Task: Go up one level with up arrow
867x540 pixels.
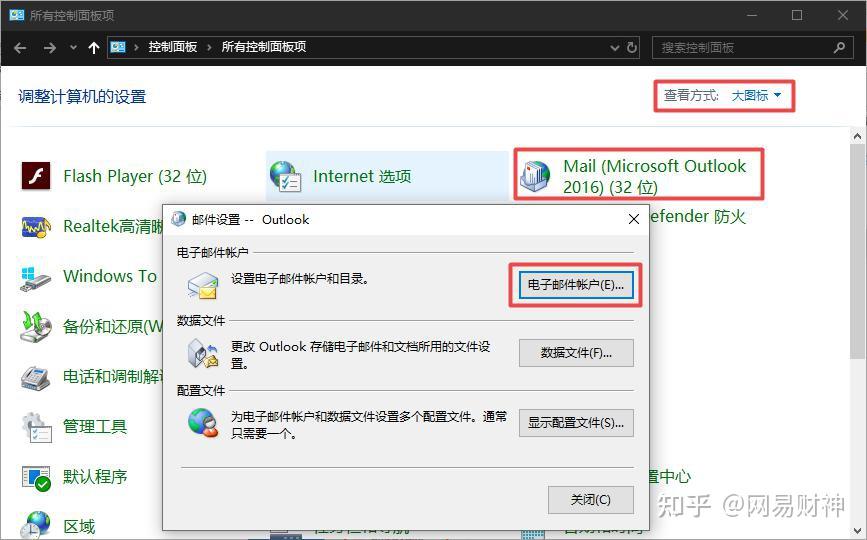Action: click(x=94, y=48)
